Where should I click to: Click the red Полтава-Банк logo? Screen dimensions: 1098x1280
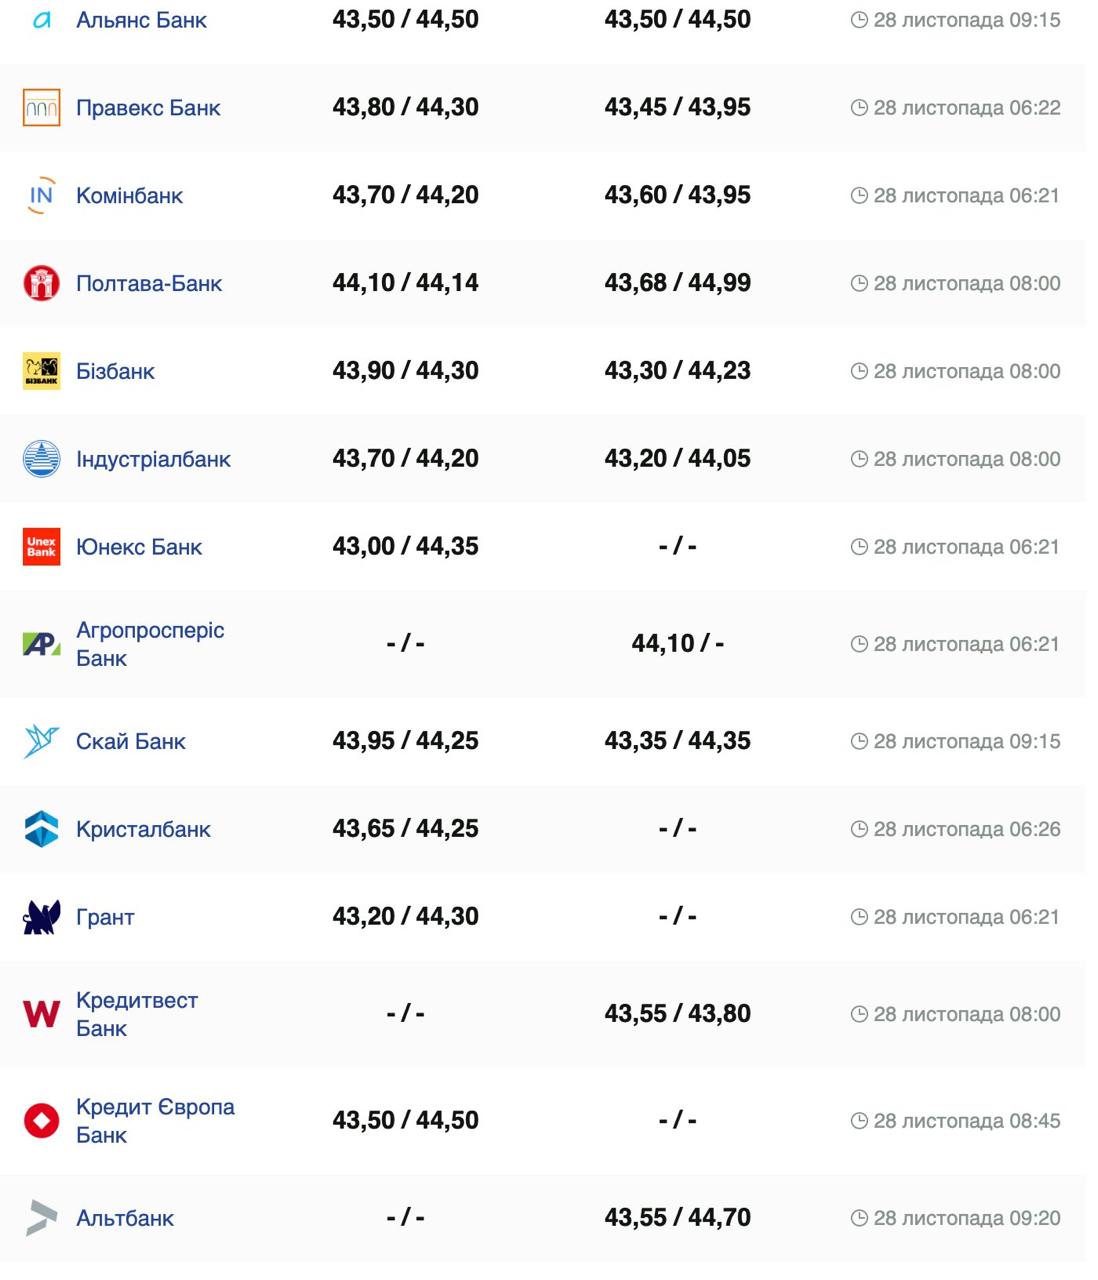42,284
